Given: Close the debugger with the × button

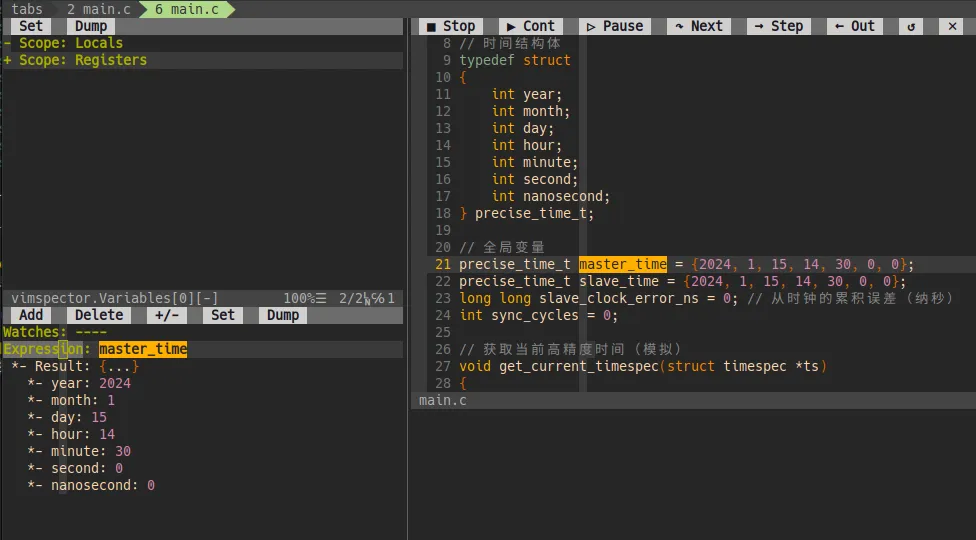Looking at the screenshot, I should point(953,26).
